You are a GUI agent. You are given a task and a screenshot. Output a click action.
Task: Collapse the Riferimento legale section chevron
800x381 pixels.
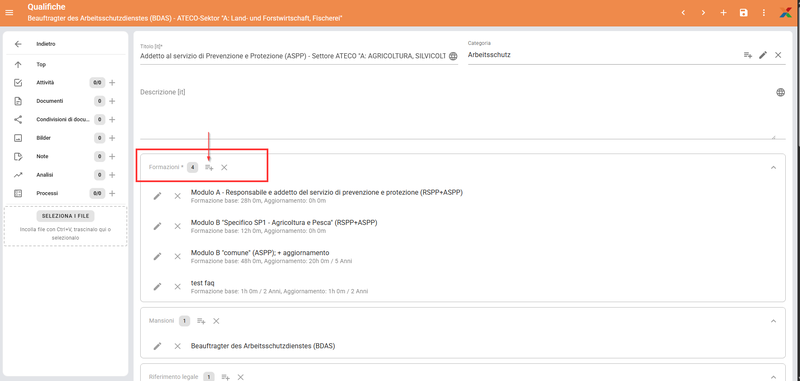pyautogui.click(x=773, y=377)
